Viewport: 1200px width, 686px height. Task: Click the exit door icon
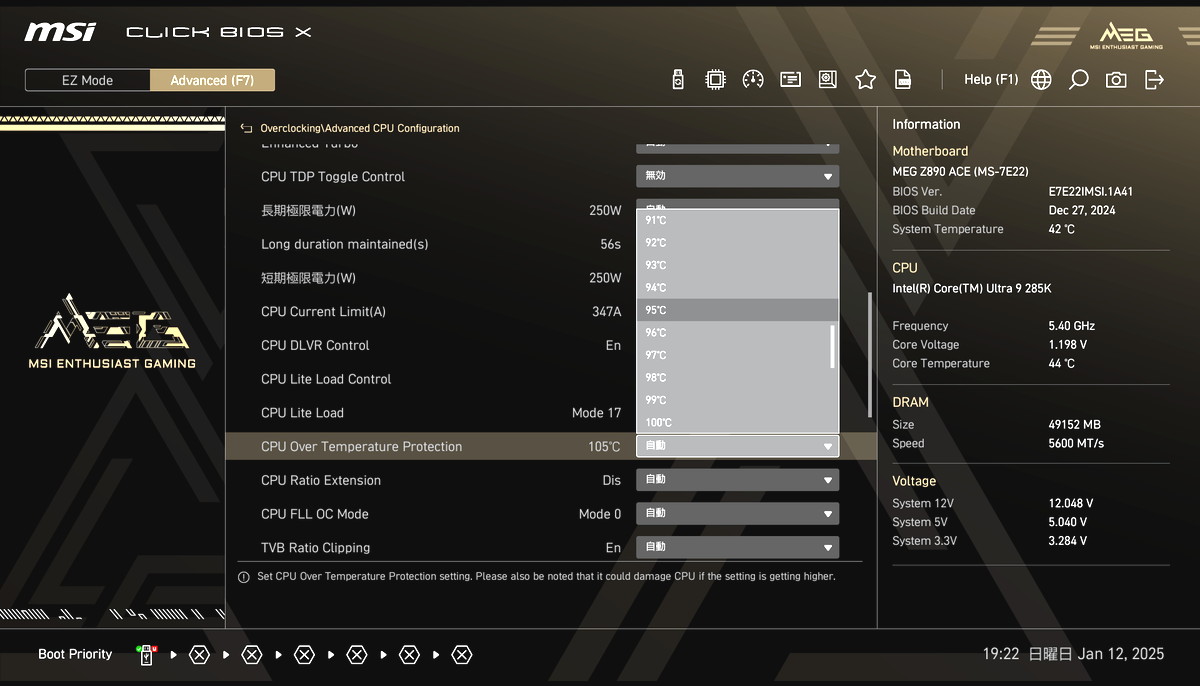(1154, 80)
